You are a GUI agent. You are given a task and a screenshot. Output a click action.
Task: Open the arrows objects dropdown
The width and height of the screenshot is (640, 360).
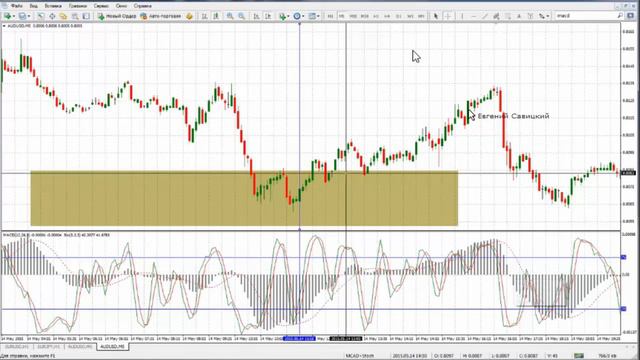pyautogui.click(x=544, y=16)
